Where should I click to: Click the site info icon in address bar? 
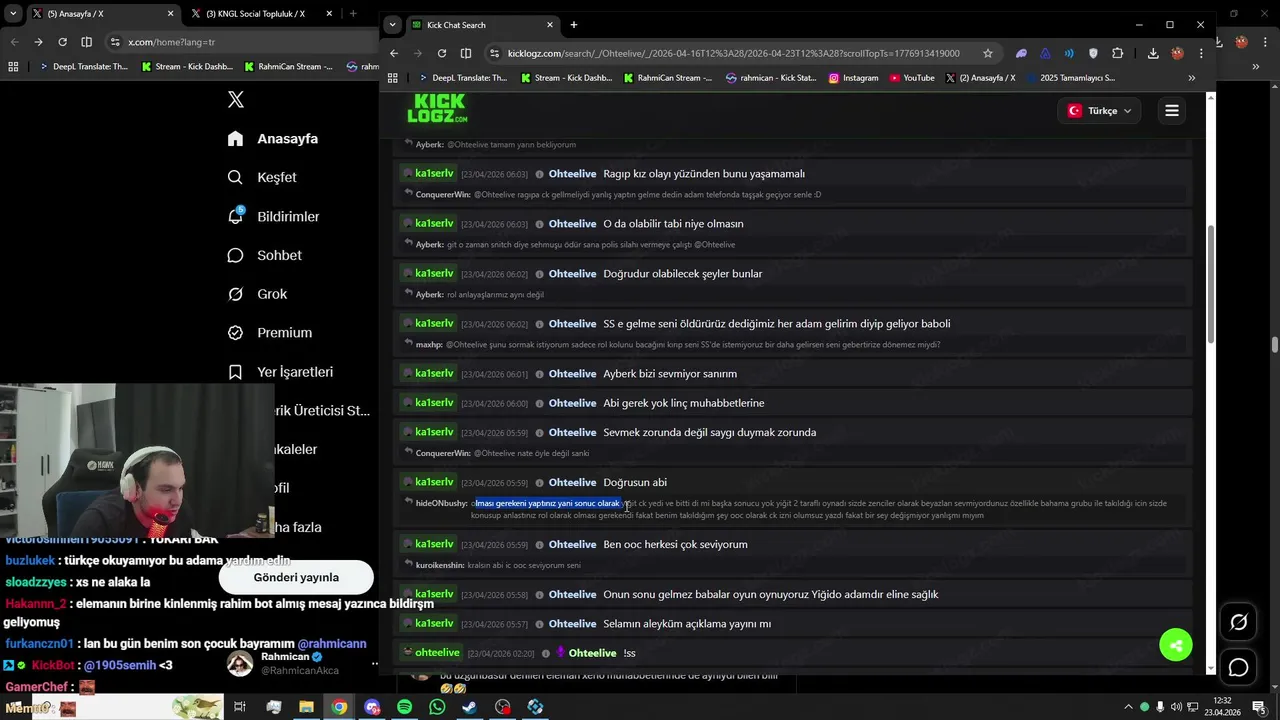pos(494,53)
